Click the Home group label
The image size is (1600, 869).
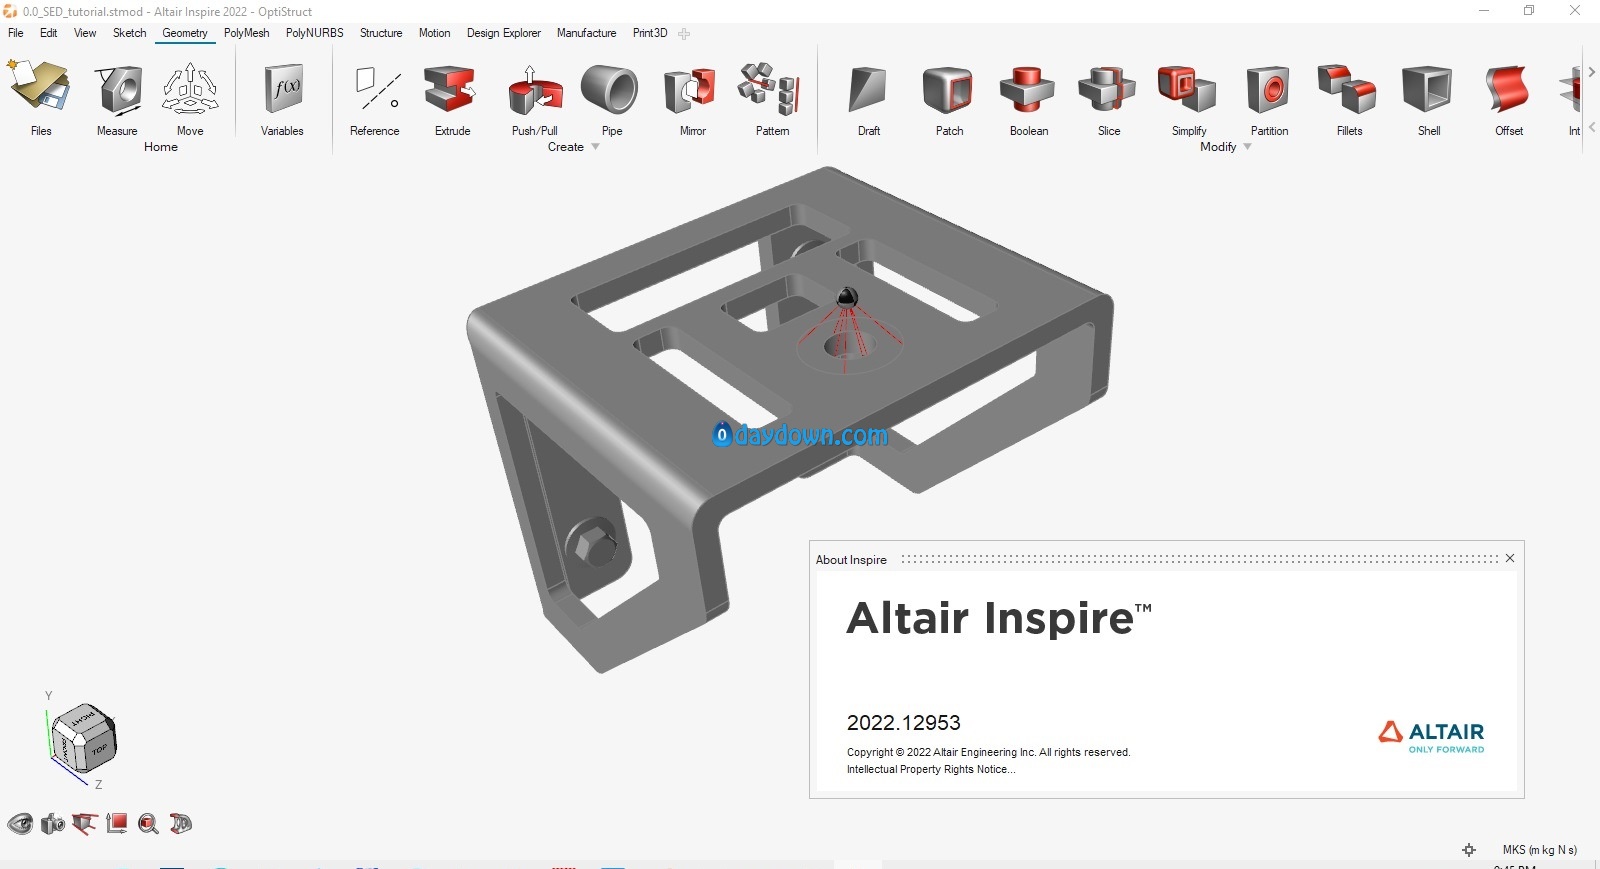[x=160, y=147]
